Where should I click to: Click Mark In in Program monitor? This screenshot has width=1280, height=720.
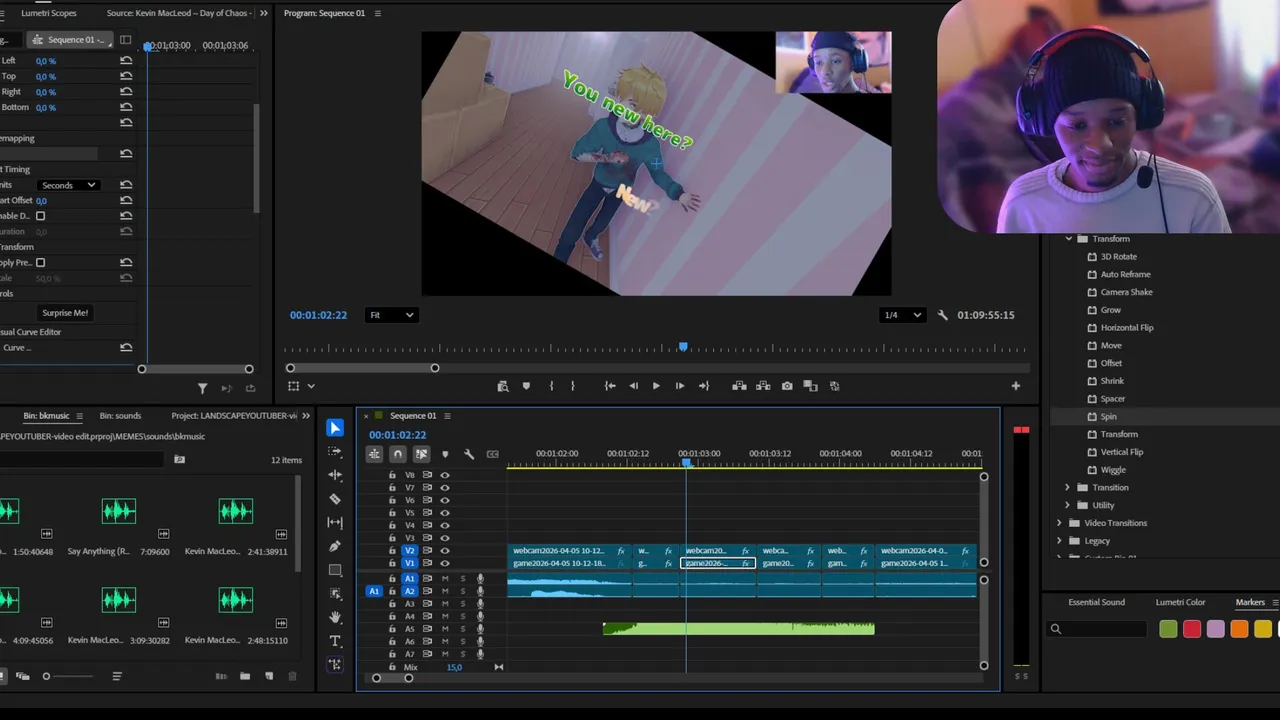tap(551, 386)
